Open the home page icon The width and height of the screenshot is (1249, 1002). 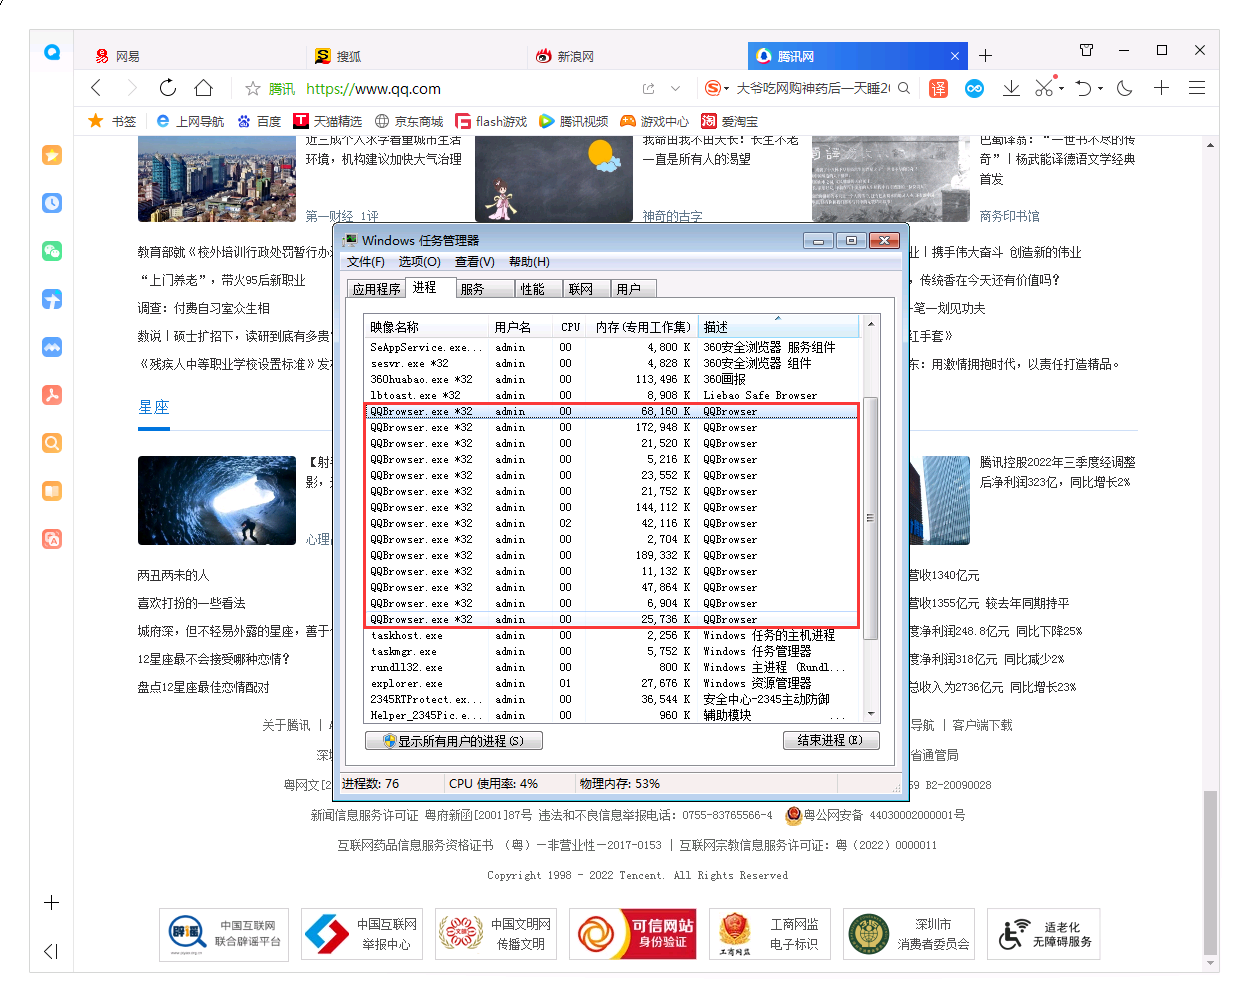pos(203,88)
